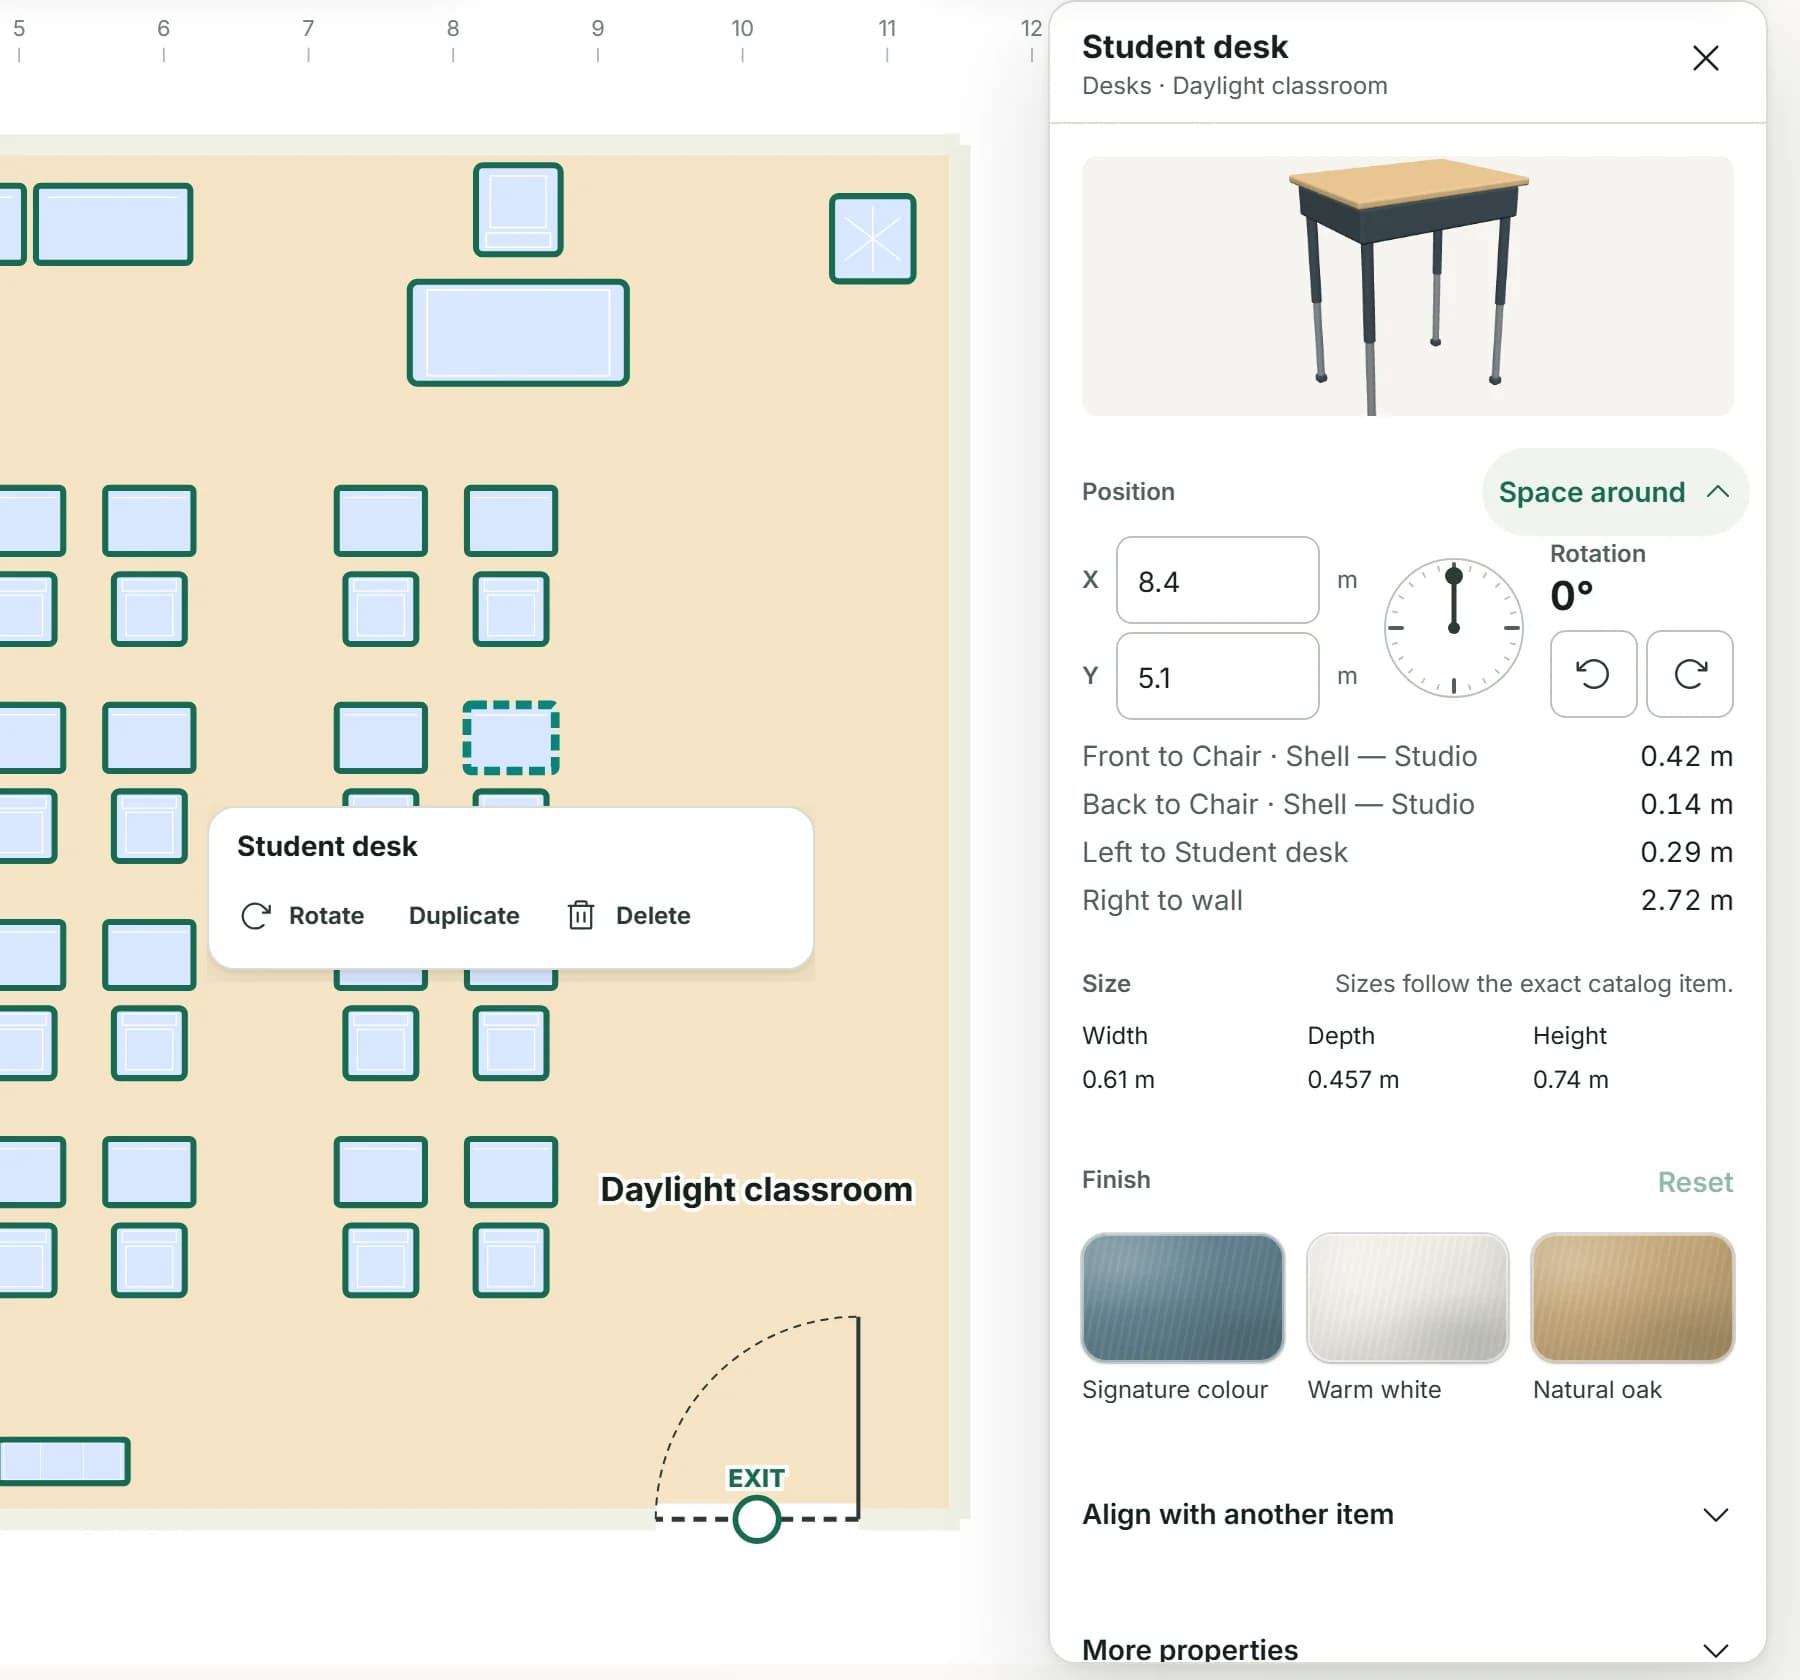Select the door EXIT handle circle
Viewport: 1800px width, 1680px height.
coord(756,1520)
